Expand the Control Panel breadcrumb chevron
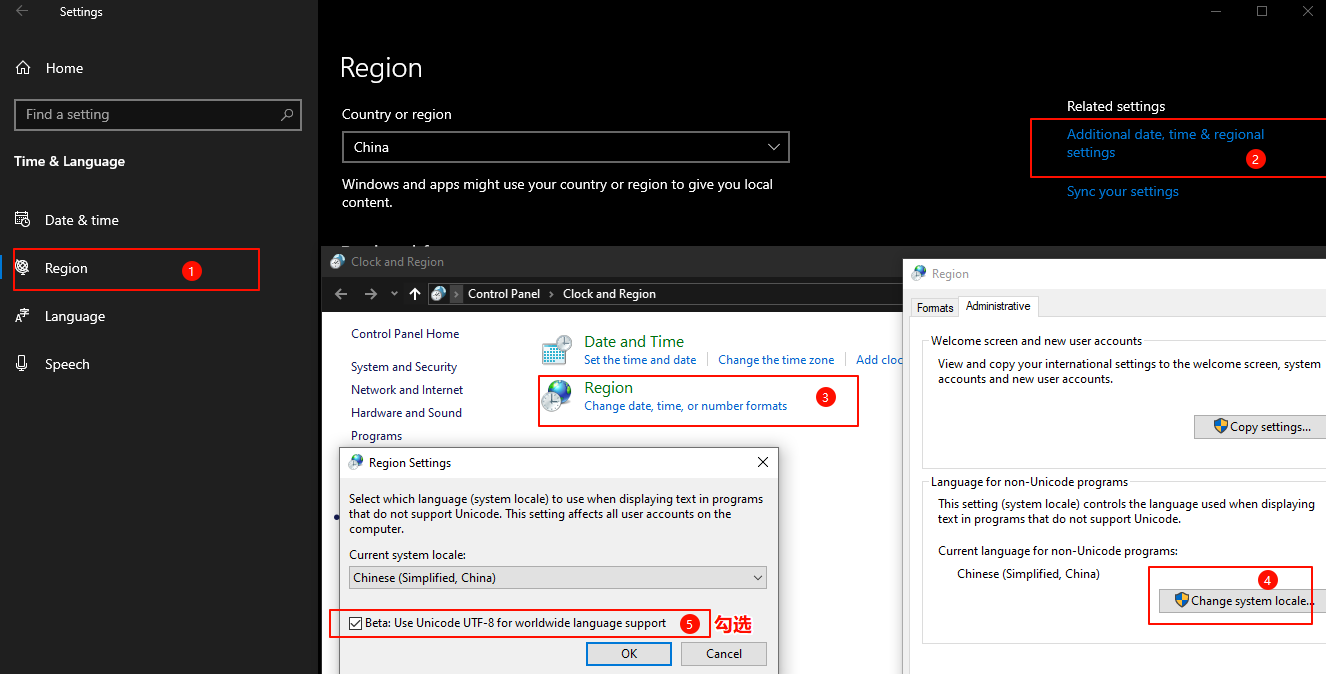Screen dimensions: 1326x674 click(457, 294)
